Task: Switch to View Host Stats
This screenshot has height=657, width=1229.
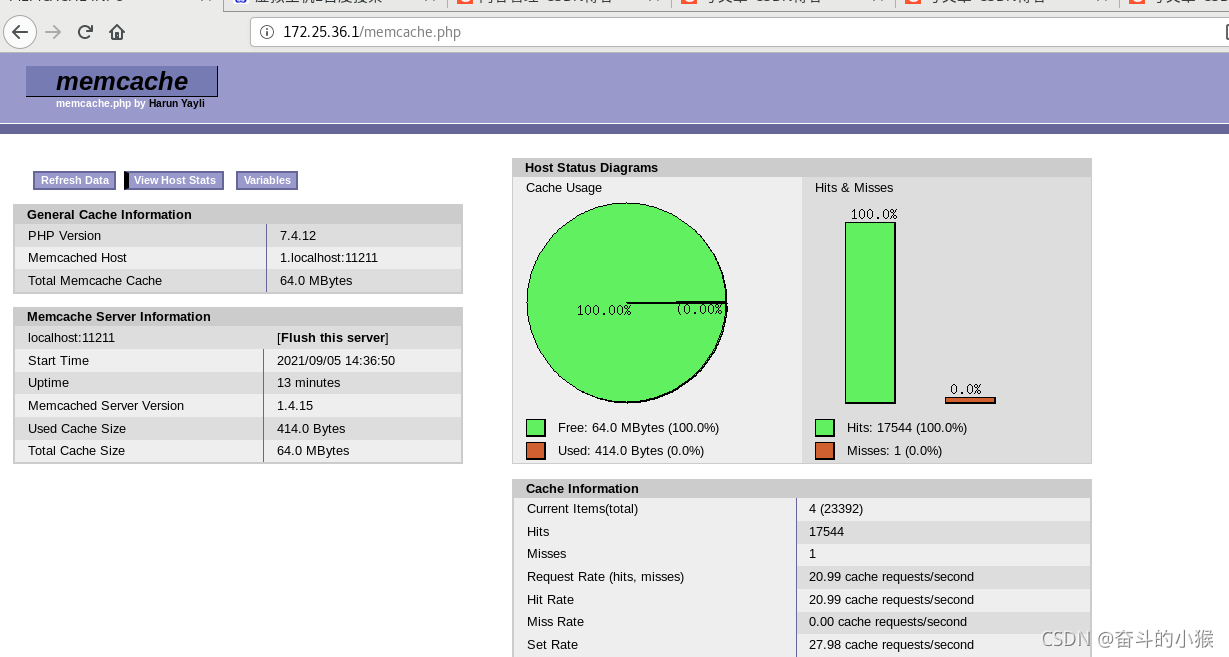Action: pos(174,180)
